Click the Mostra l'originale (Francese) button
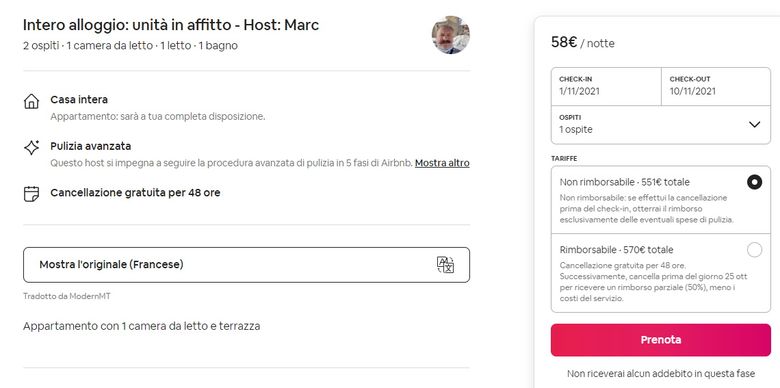Screen dimensions: 780x388 246,265
